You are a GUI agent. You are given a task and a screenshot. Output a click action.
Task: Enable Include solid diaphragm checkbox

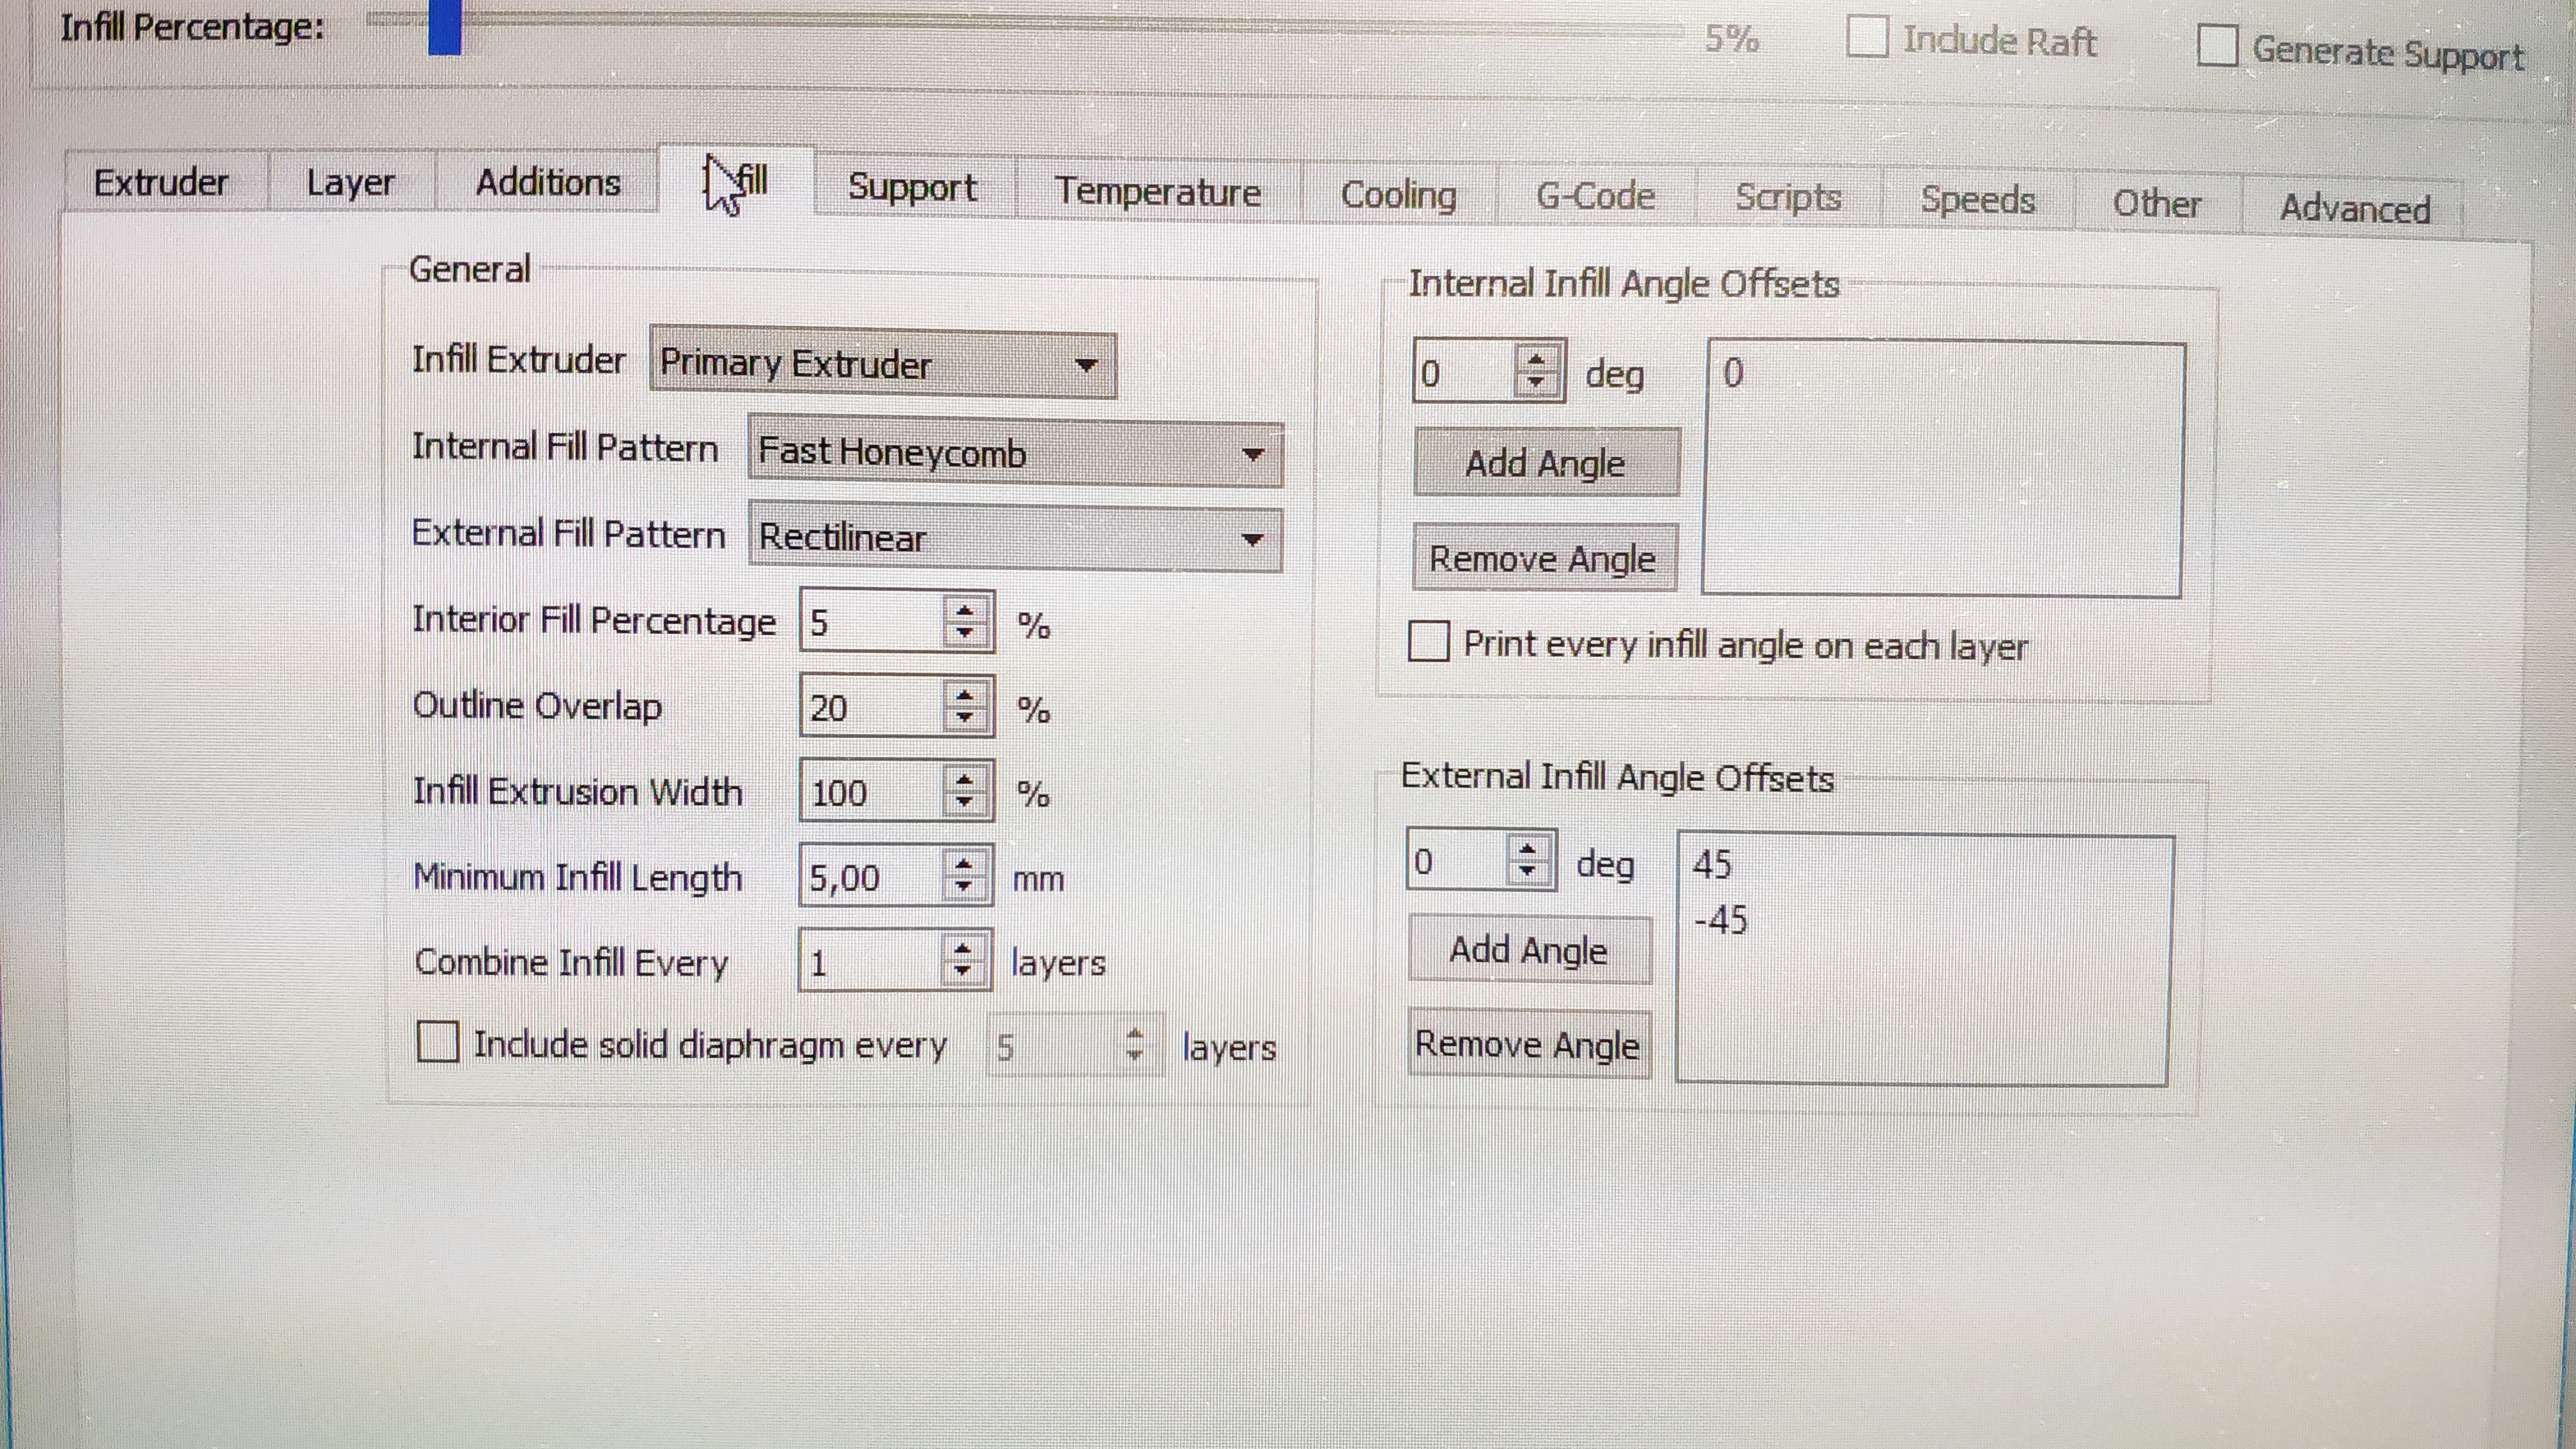click(x=437, y=1041)
